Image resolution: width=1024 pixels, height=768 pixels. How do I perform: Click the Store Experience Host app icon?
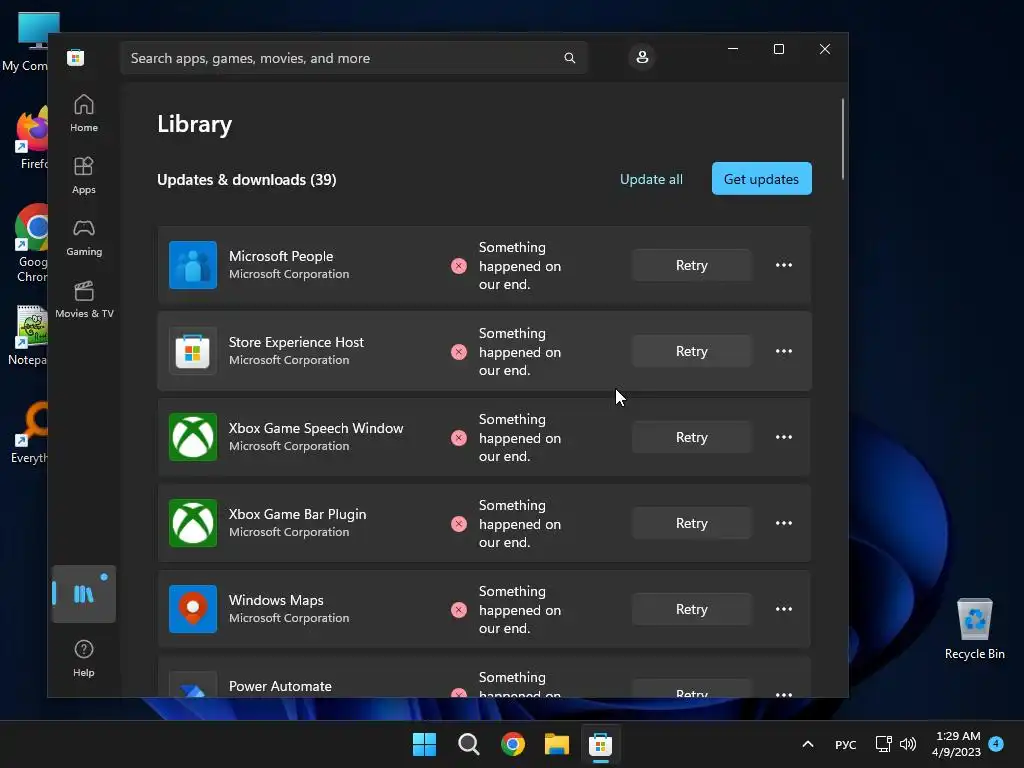[193, 351]
